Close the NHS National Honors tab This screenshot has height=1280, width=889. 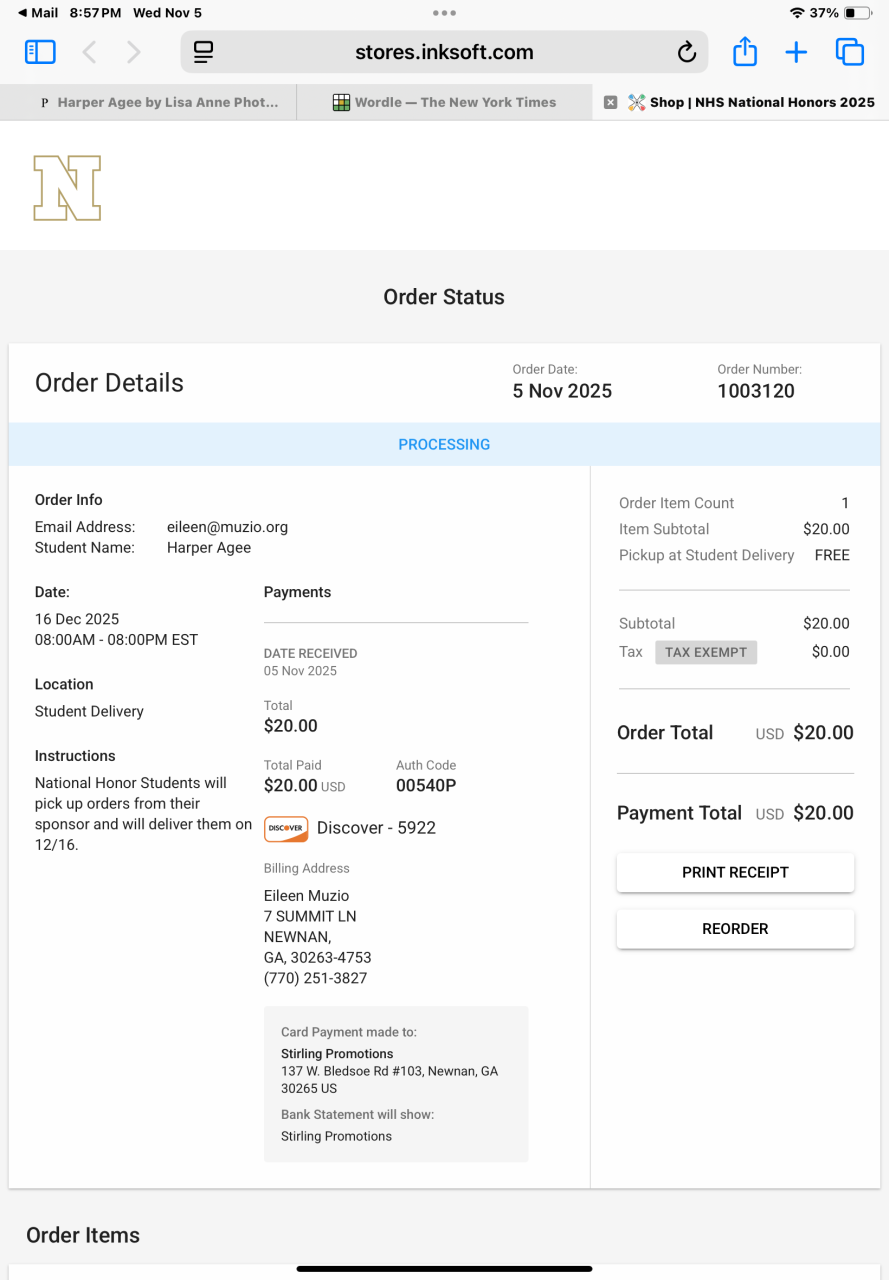pos(611,102)
